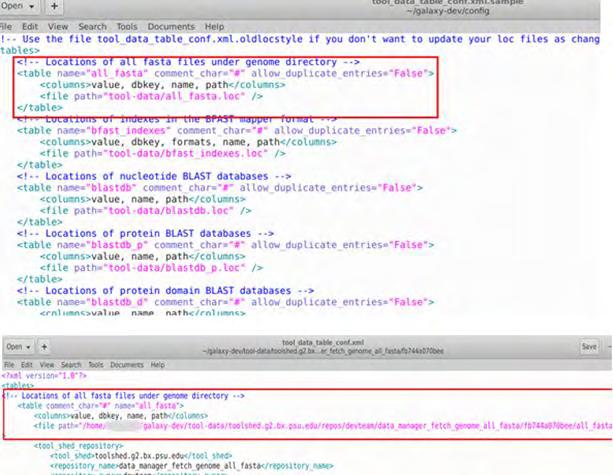Click plus new-tab button in bottom editor
Image resolution: width=613 pixels, height=475 pixels.
[44, 347]
